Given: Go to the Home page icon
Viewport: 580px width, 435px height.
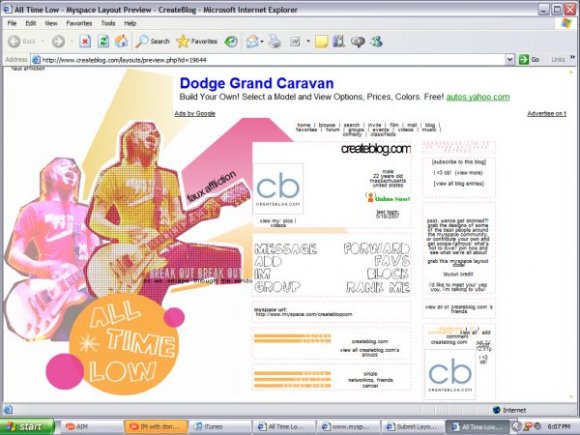Looking at the screenshot, I should pyautogui.click(x=121, y=41).
